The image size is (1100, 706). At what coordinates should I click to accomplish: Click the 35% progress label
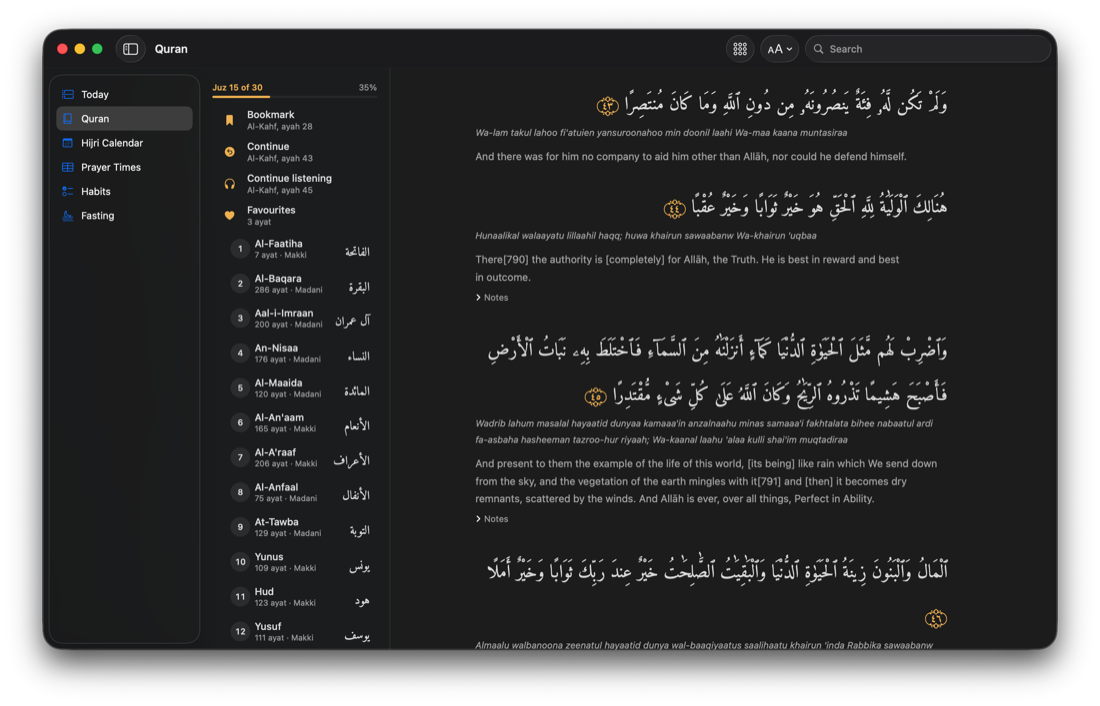pyautogui.click(x=368, y=88)
